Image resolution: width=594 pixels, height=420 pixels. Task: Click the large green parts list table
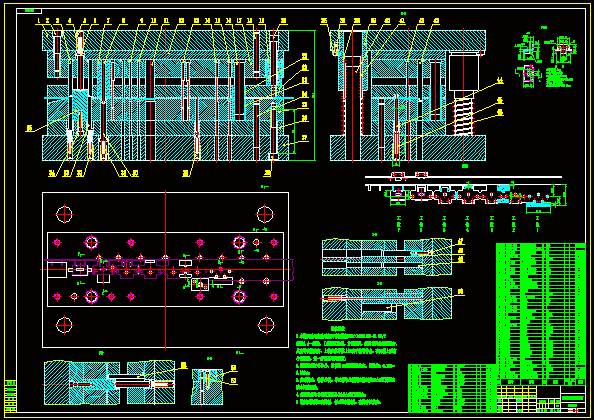[x=541, y=311]
